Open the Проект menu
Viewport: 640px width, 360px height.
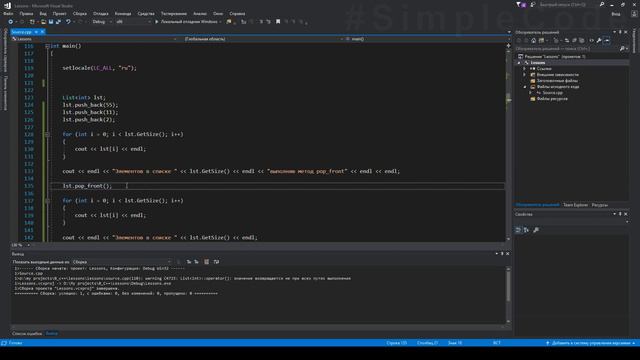60,13
